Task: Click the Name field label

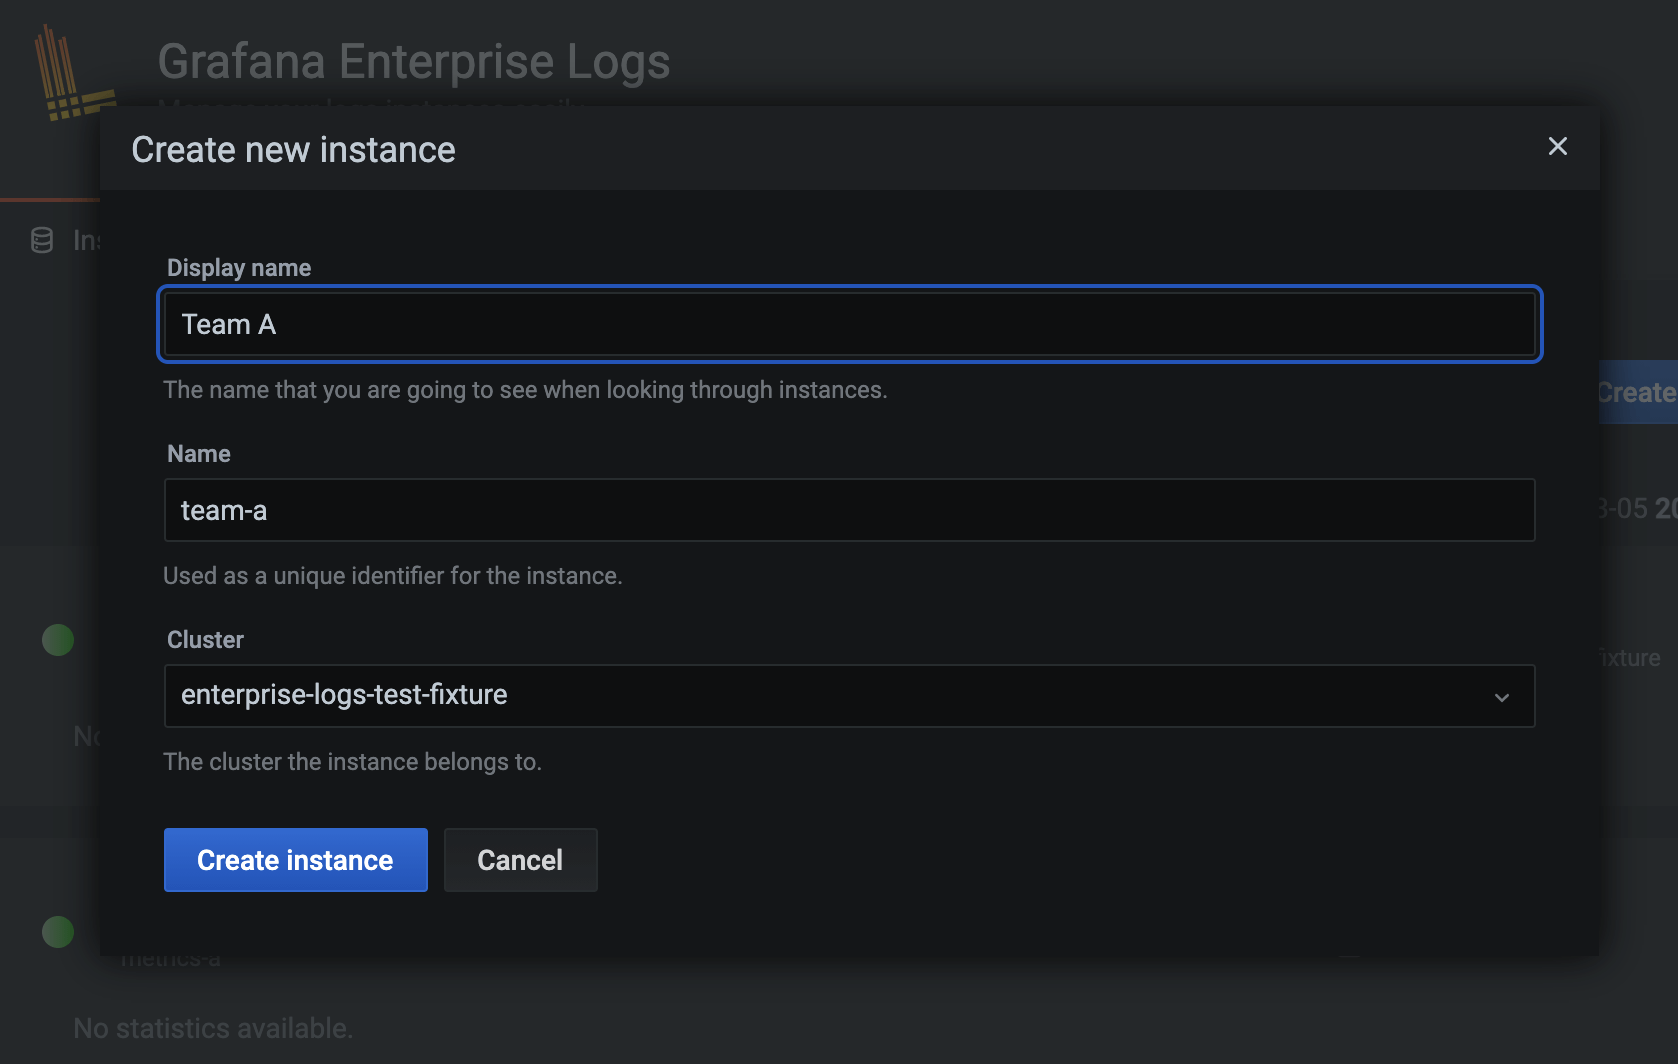Action: point(199,454)
